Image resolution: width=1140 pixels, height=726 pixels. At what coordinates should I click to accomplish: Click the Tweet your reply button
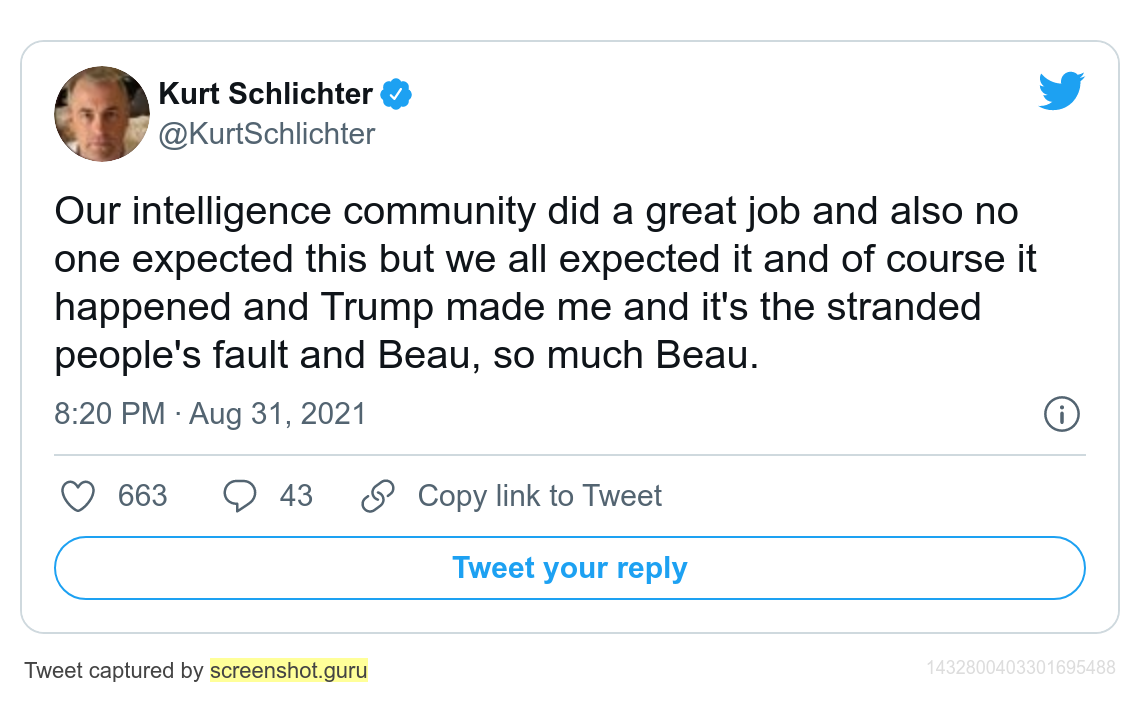[570, 568]
